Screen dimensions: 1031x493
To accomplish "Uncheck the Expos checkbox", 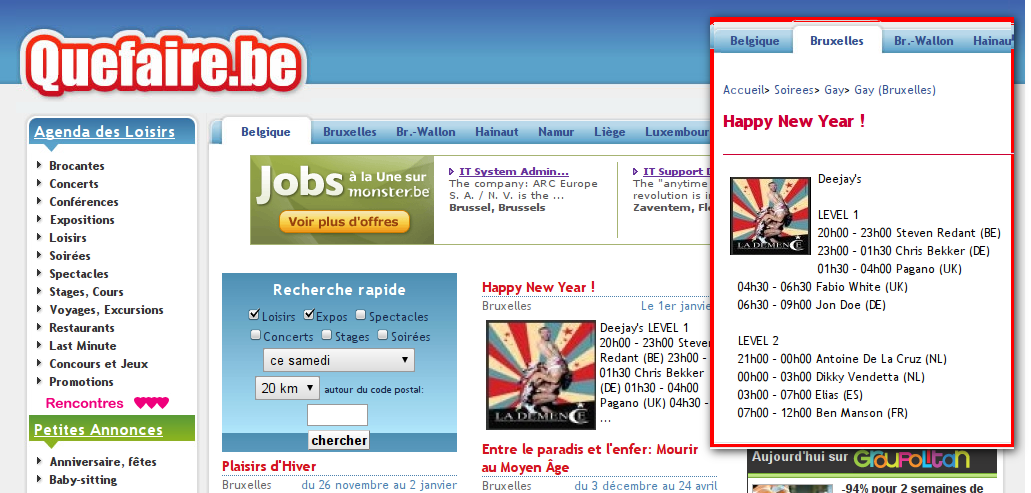I will 308,315.
